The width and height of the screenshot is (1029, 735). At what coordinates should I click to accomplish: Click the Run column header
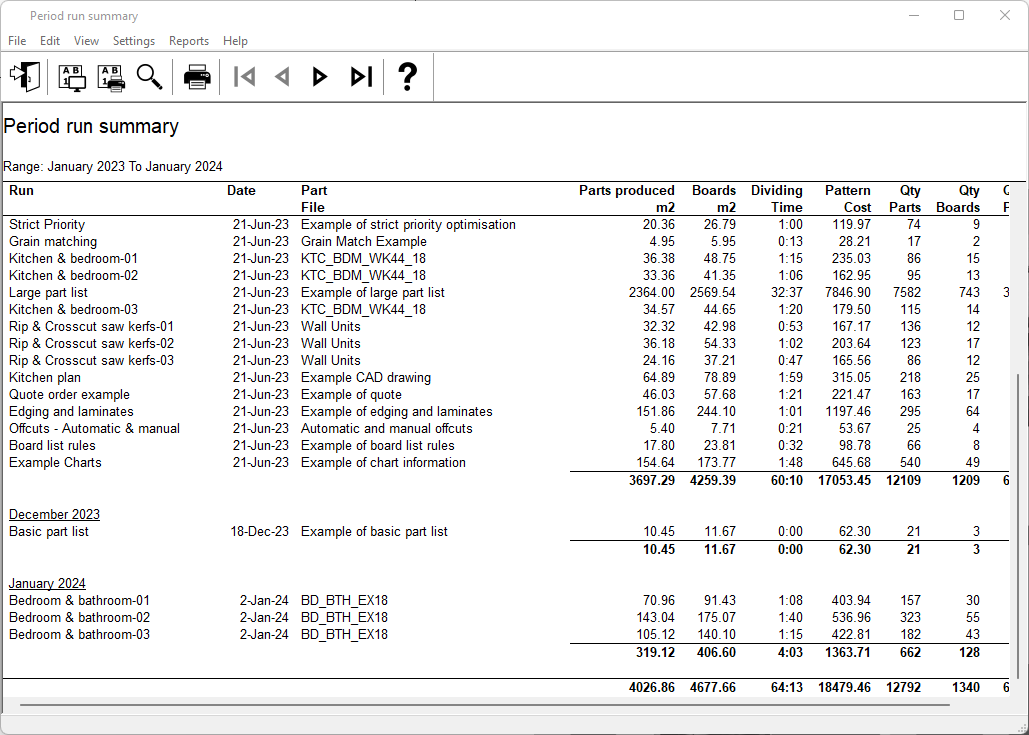tap(21, 191)
